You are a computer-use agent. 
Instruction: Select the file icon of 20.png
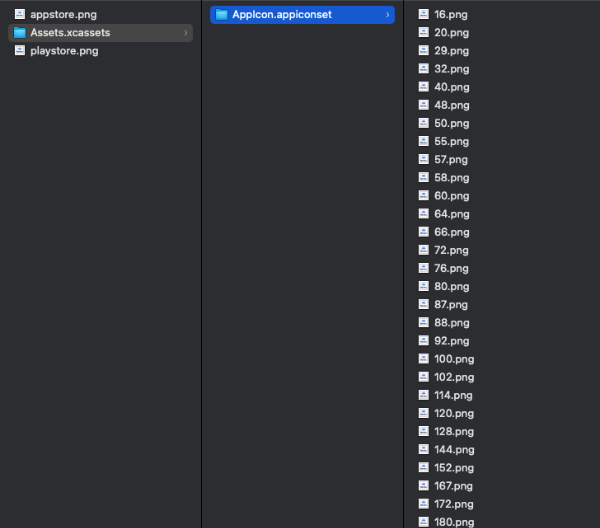424,33
